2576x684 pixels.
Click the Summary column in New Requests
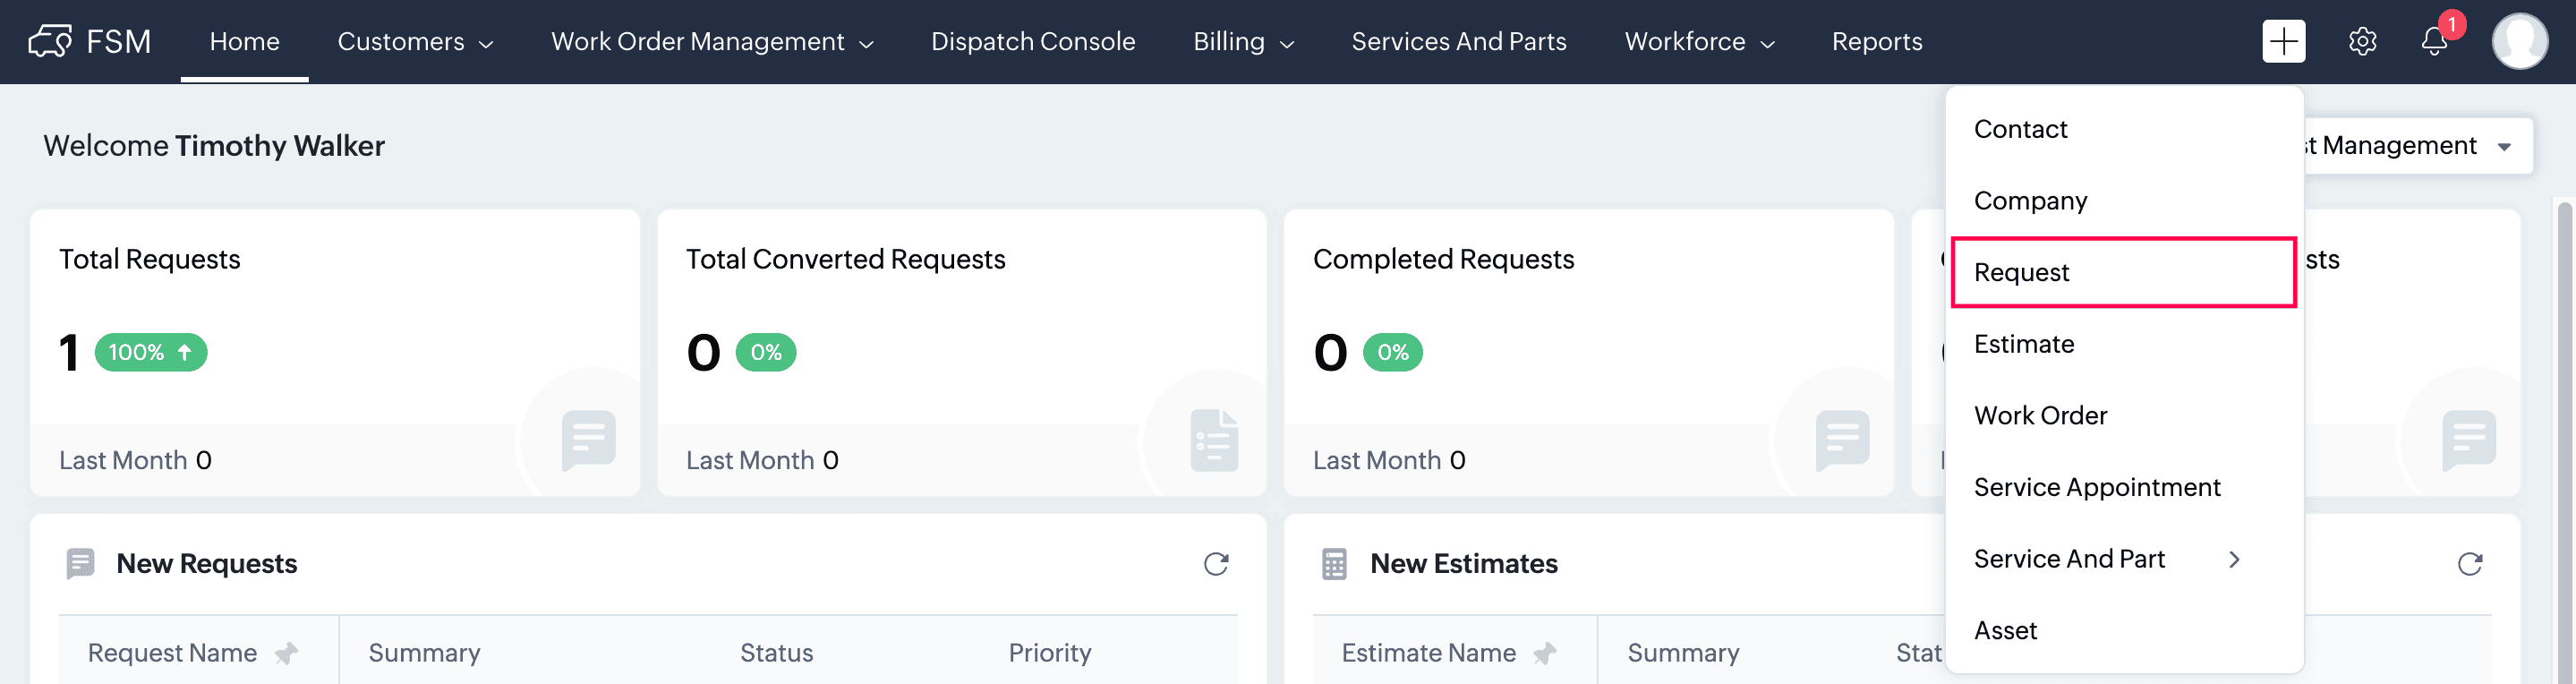click(x=424, y=653)
